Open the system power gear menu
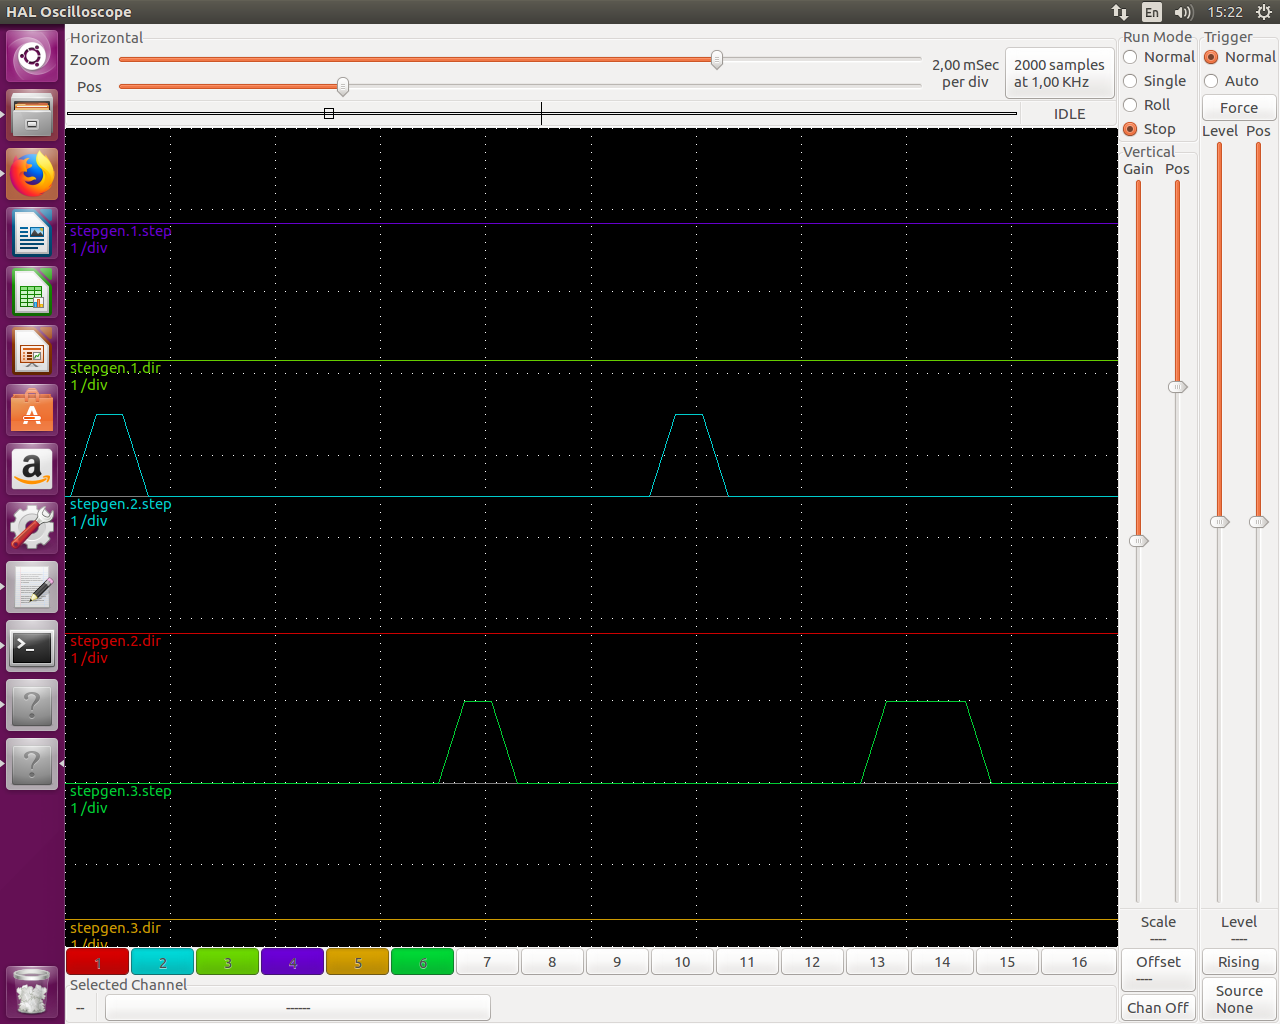The image size is (1280, 1024). (1264, 12)
